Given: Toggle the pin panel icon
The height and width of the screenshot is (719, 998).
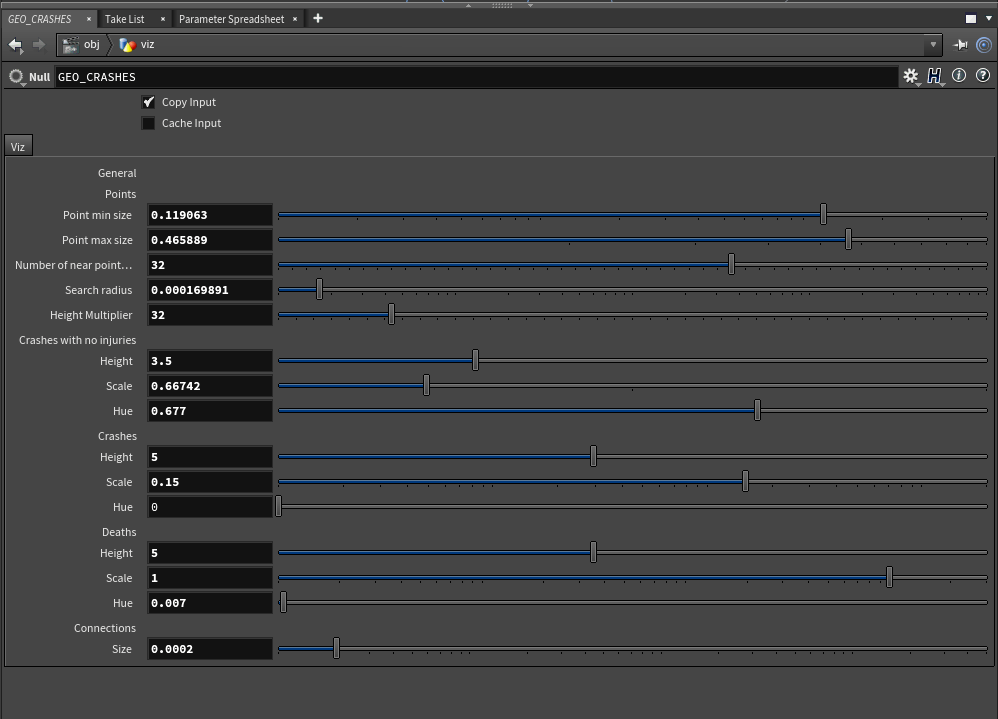Looking at the screenshot, I should [960, 45].
